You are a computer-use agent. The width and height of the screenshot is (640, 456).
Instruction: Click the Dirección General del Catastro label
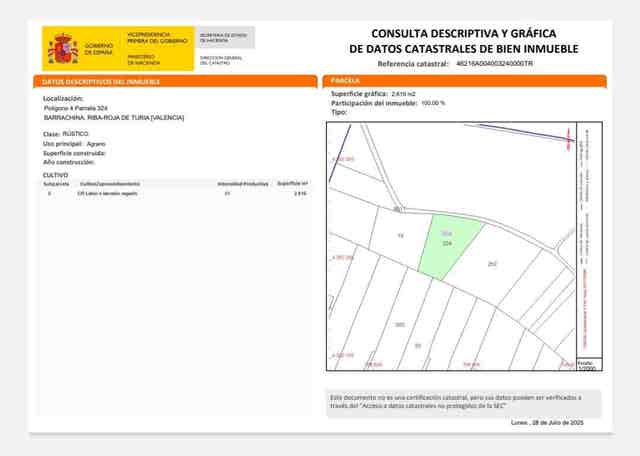(221, 61)
